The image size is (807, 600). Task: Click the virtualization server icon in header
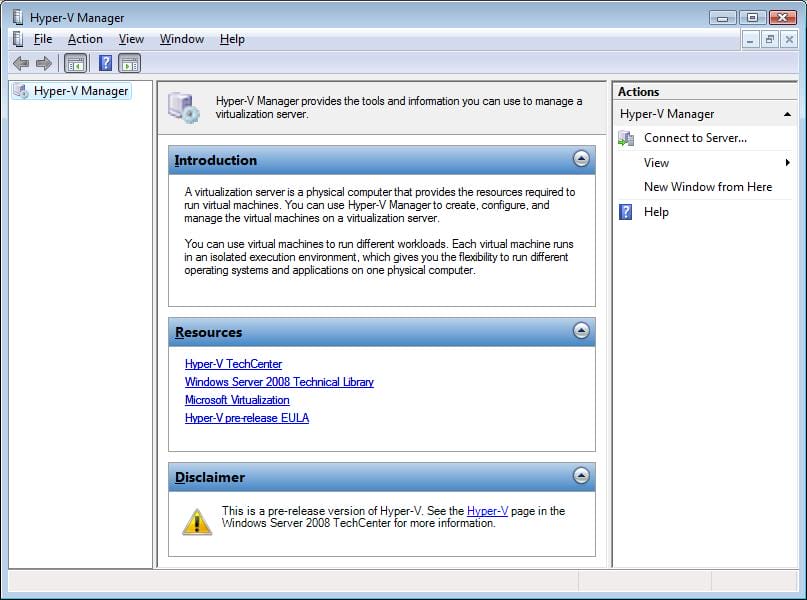[183, 107]
